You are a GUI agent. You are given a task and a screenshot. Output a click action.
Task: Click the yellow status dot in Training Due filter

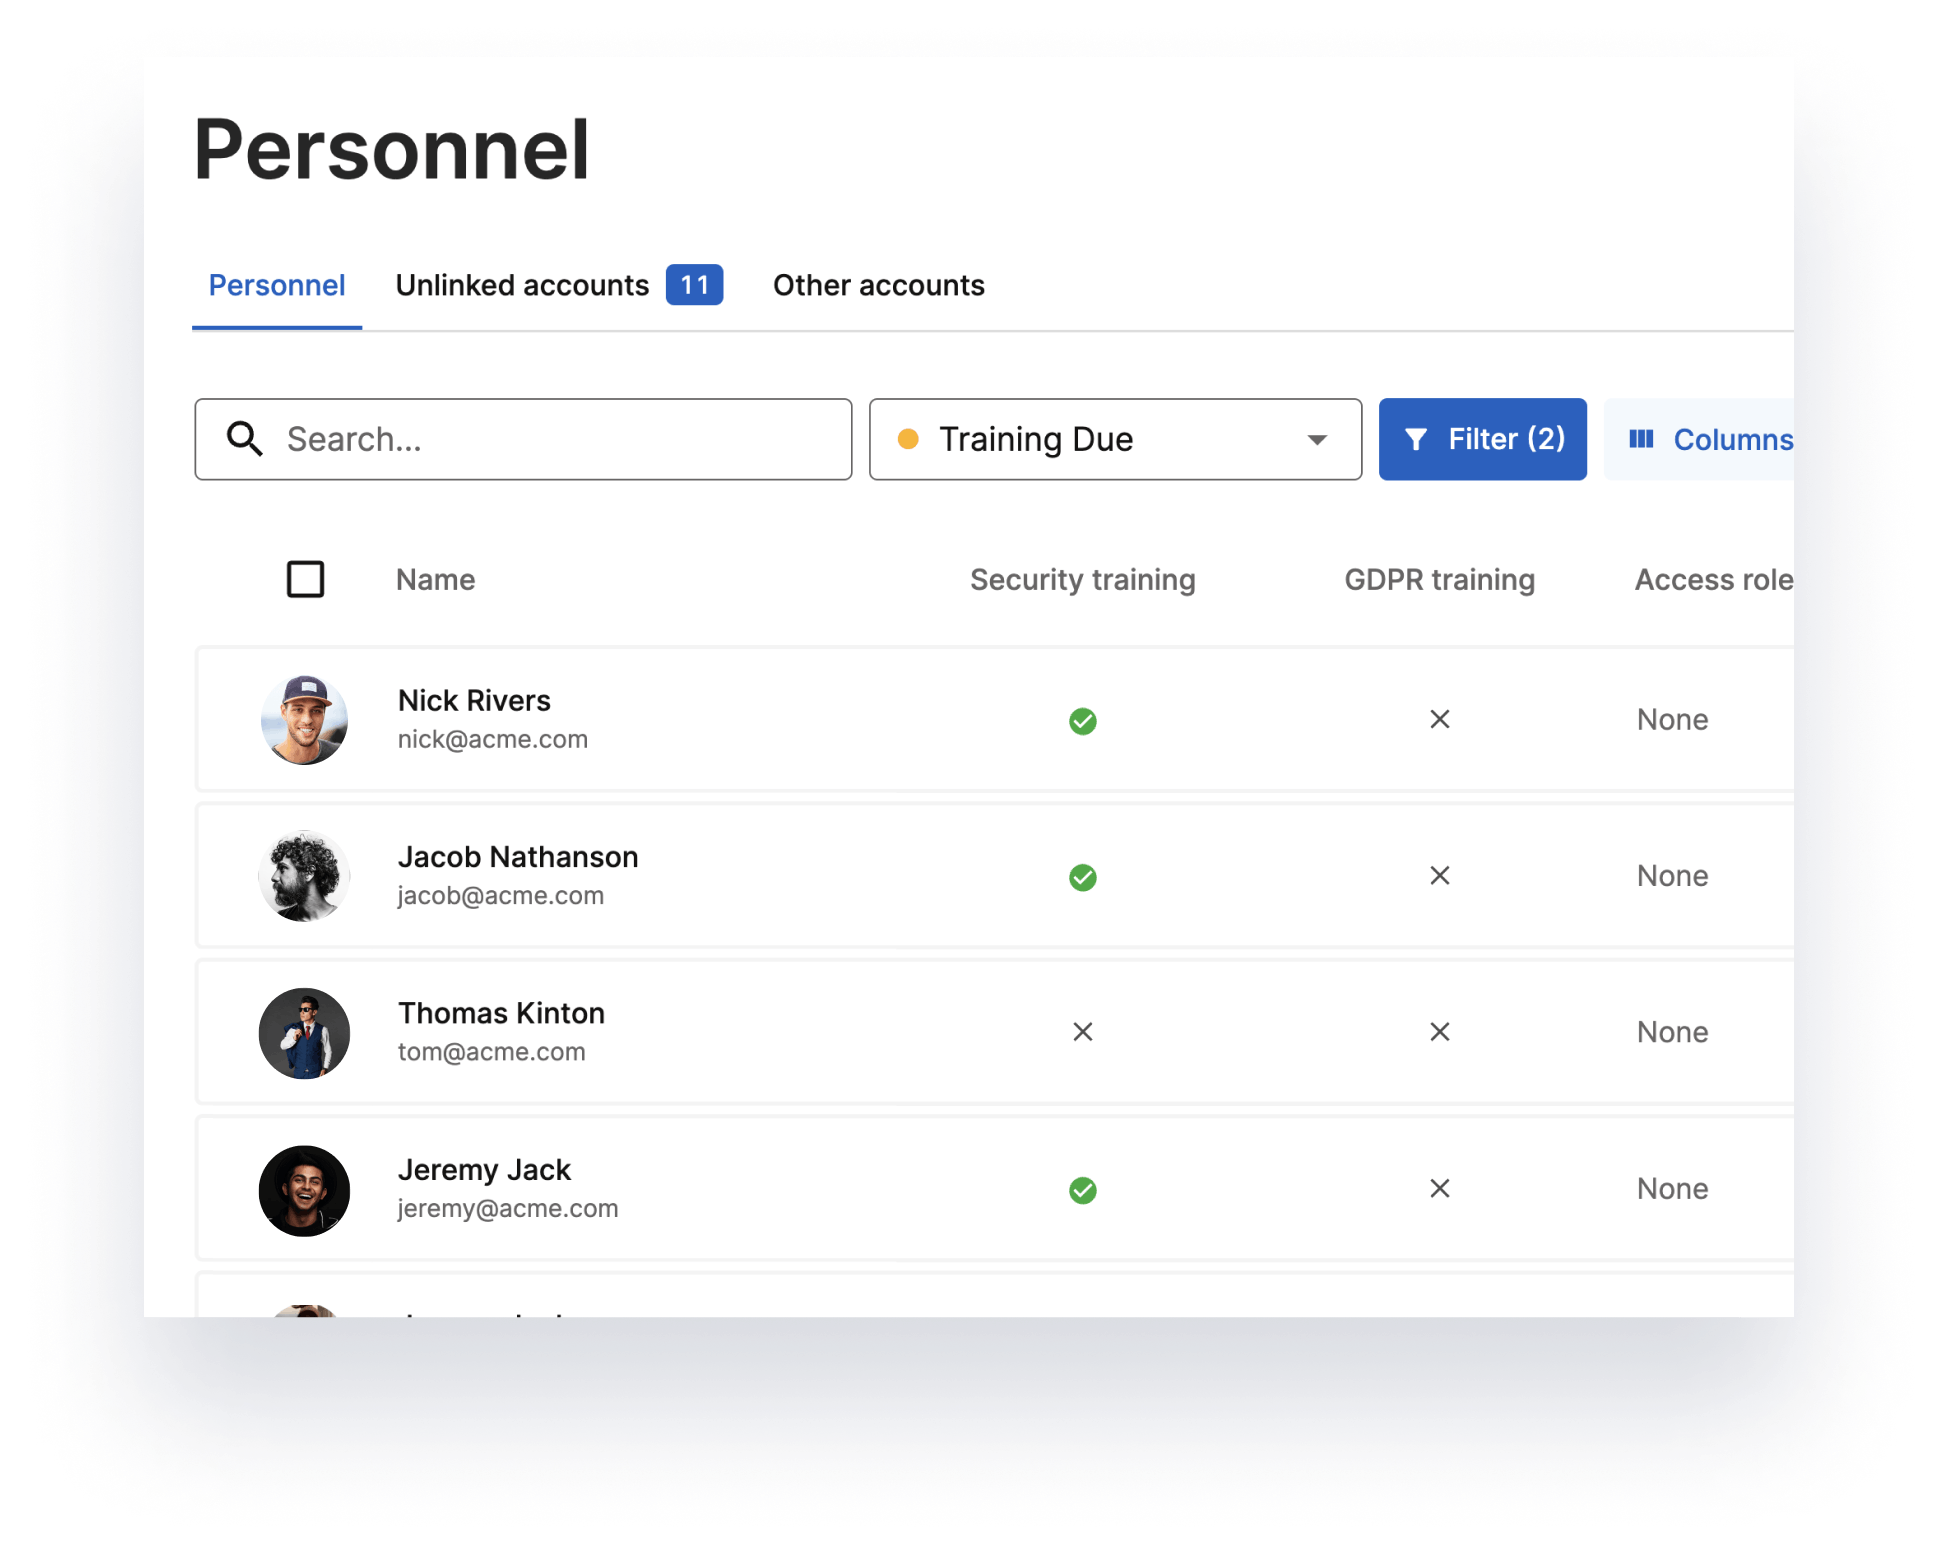click(x=910, y=439)
